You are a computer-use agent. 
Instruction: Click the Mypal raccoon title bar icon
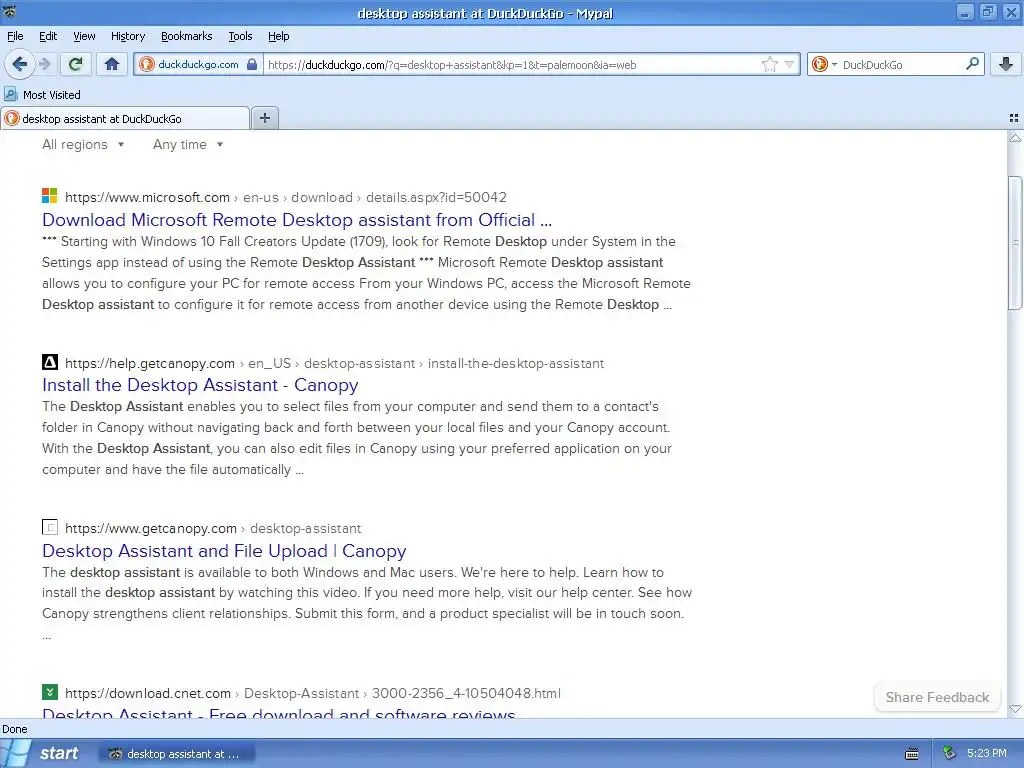pos(9,12)
